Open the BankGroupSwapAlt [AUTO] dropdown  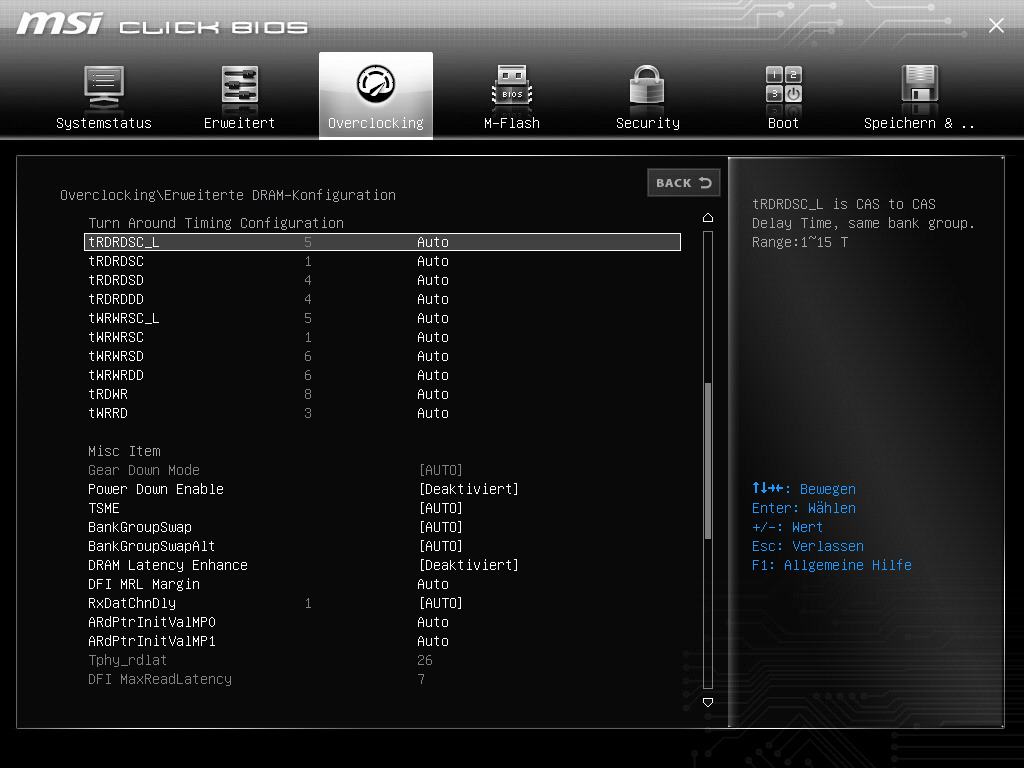(x=441, y=546)
